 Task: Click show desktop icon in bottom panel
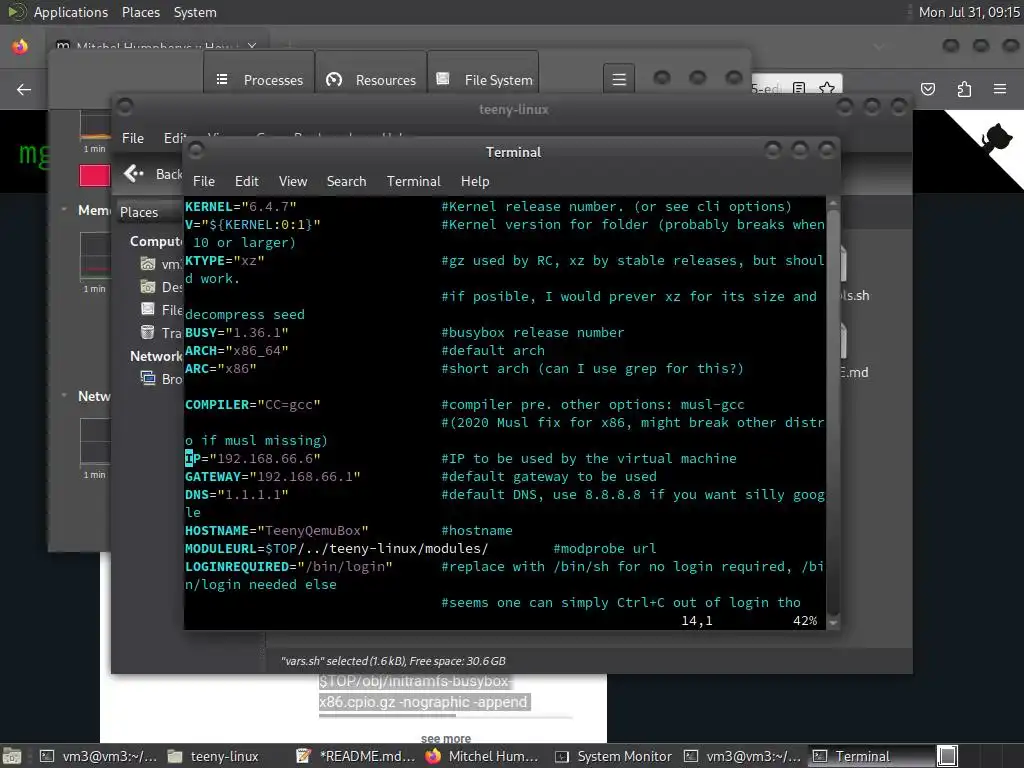[x=12, y=756]
